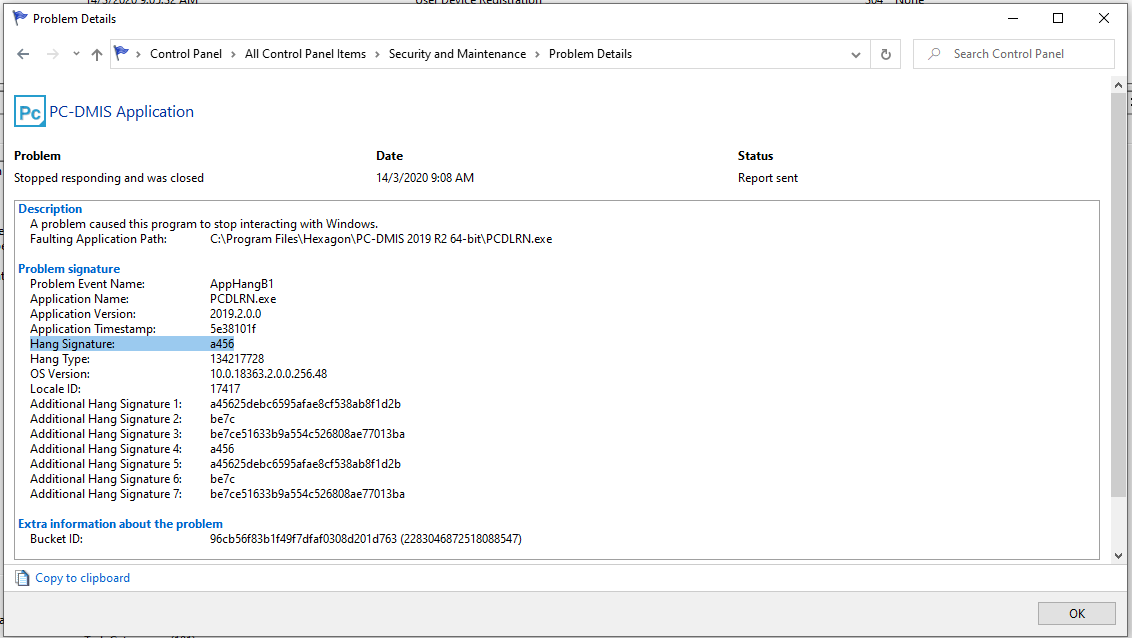
Task: Close the Problem Details window
Action: pyautogui.click(x=1104, y=19)
